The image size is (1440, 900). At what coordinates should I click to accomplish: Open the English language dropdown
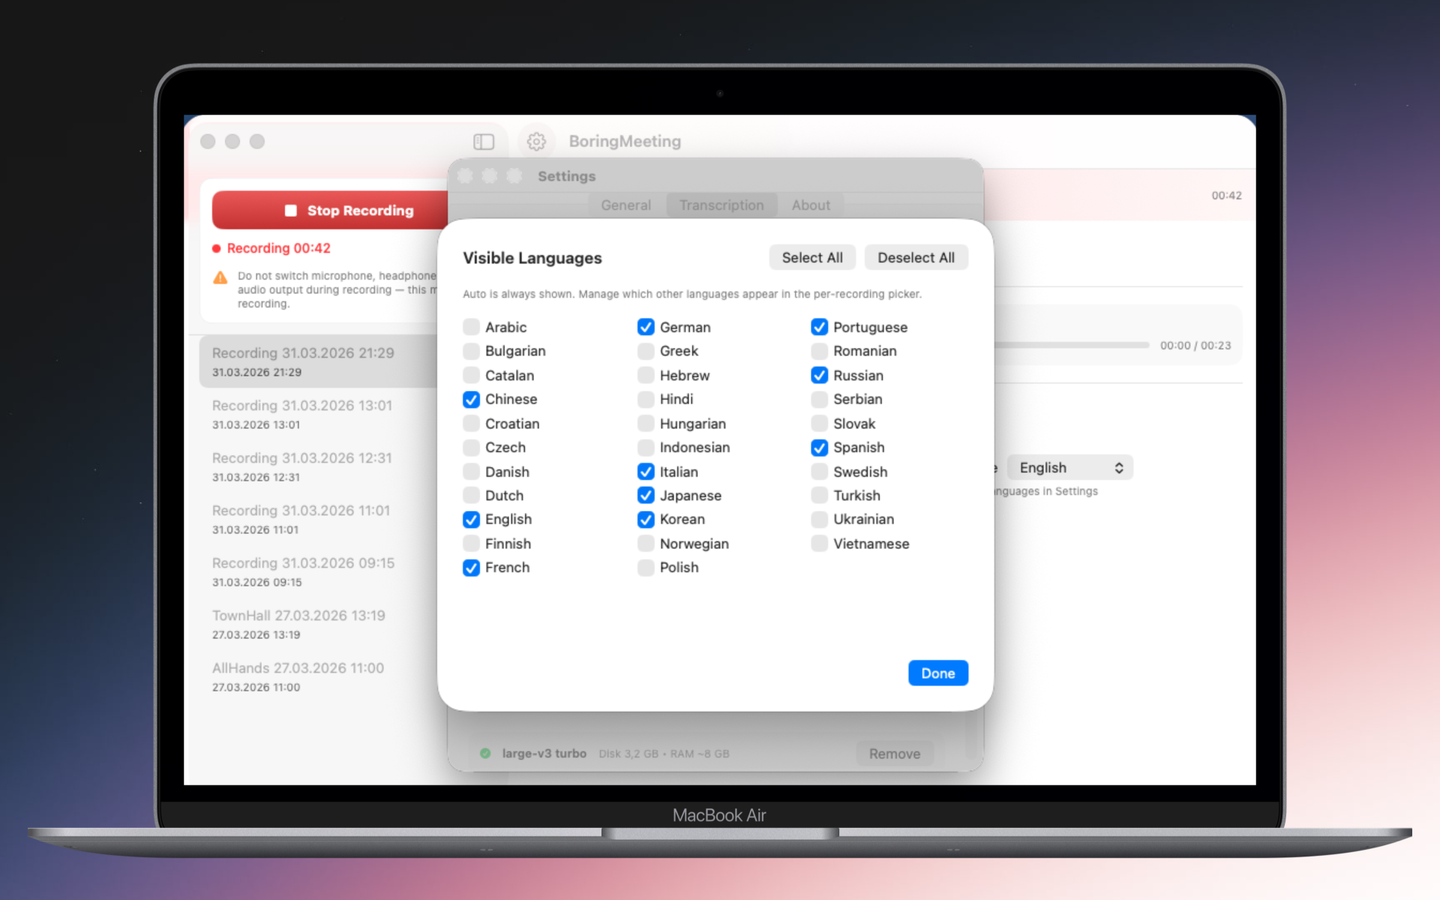[x=1069, y=468]
